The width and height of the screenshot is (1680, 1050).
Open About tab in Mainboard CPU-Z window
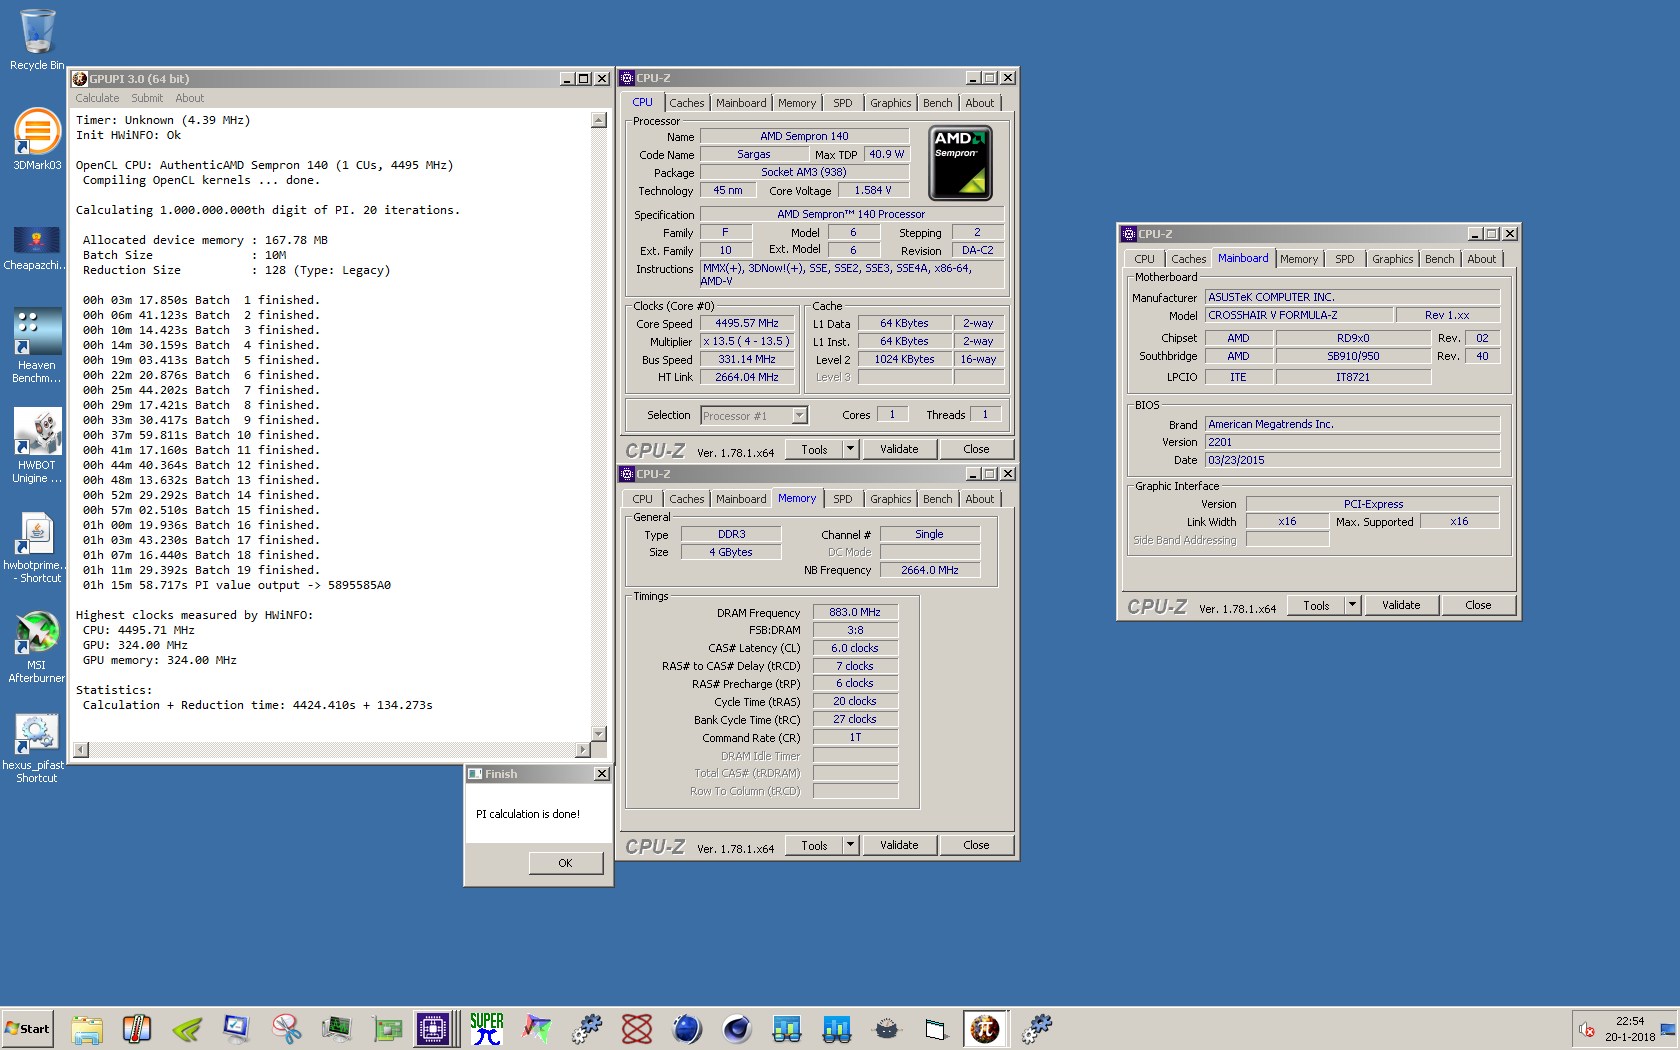(1482, 259)
